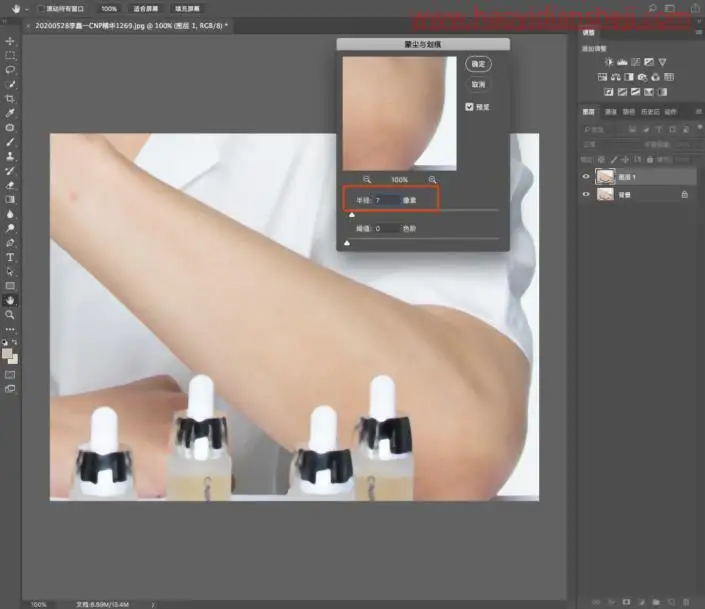
Task: Add a Brightness/Contrast adjustment
Action: [x=609, y=62]
